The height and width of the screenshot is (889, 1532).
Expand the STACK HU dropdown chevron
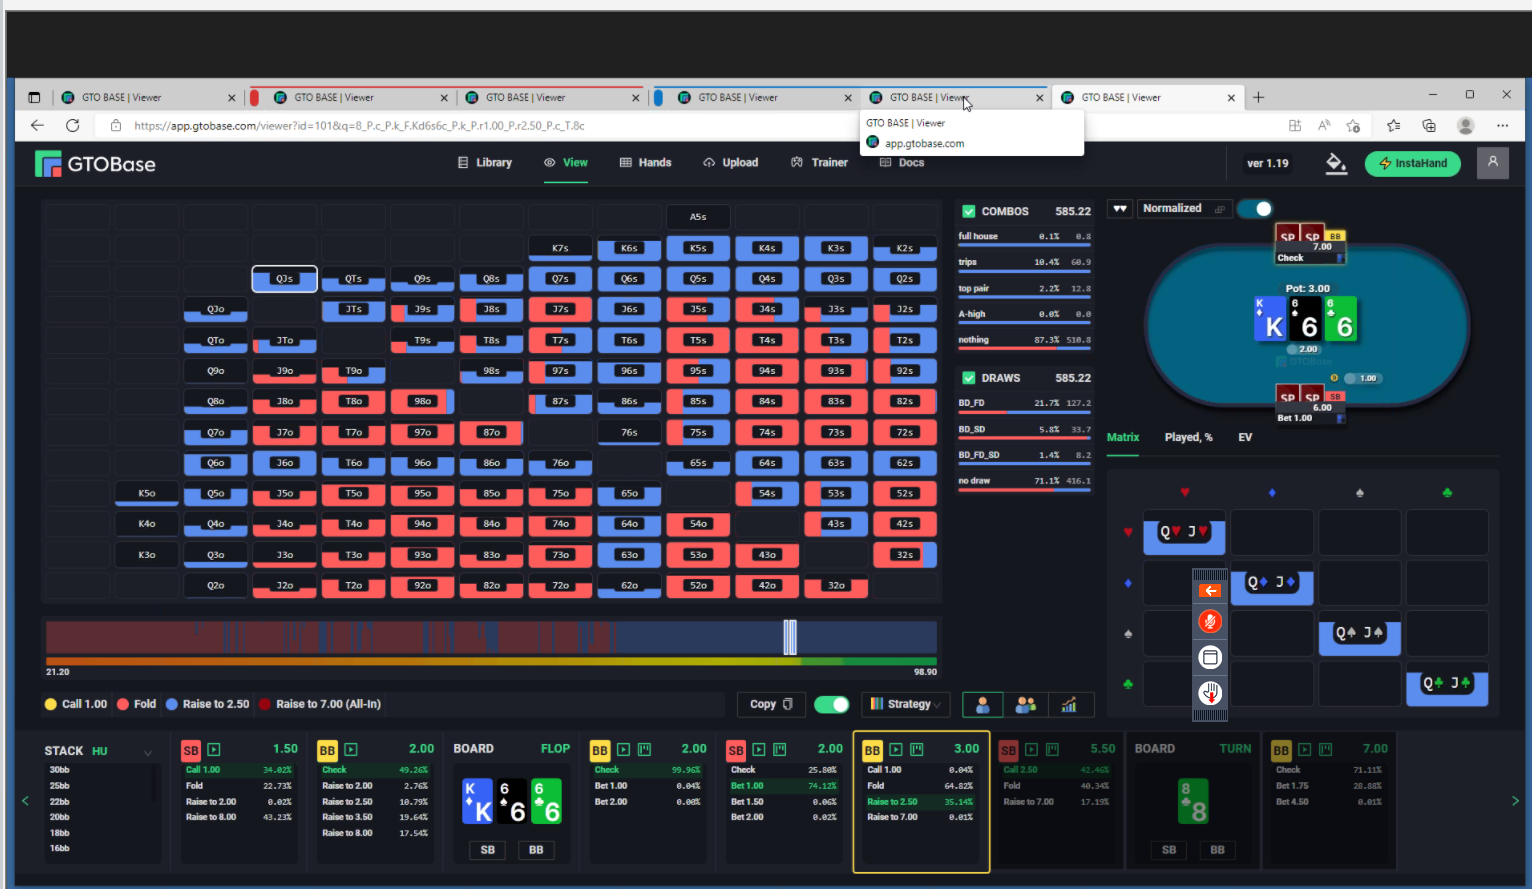click(x=148, y=752)
